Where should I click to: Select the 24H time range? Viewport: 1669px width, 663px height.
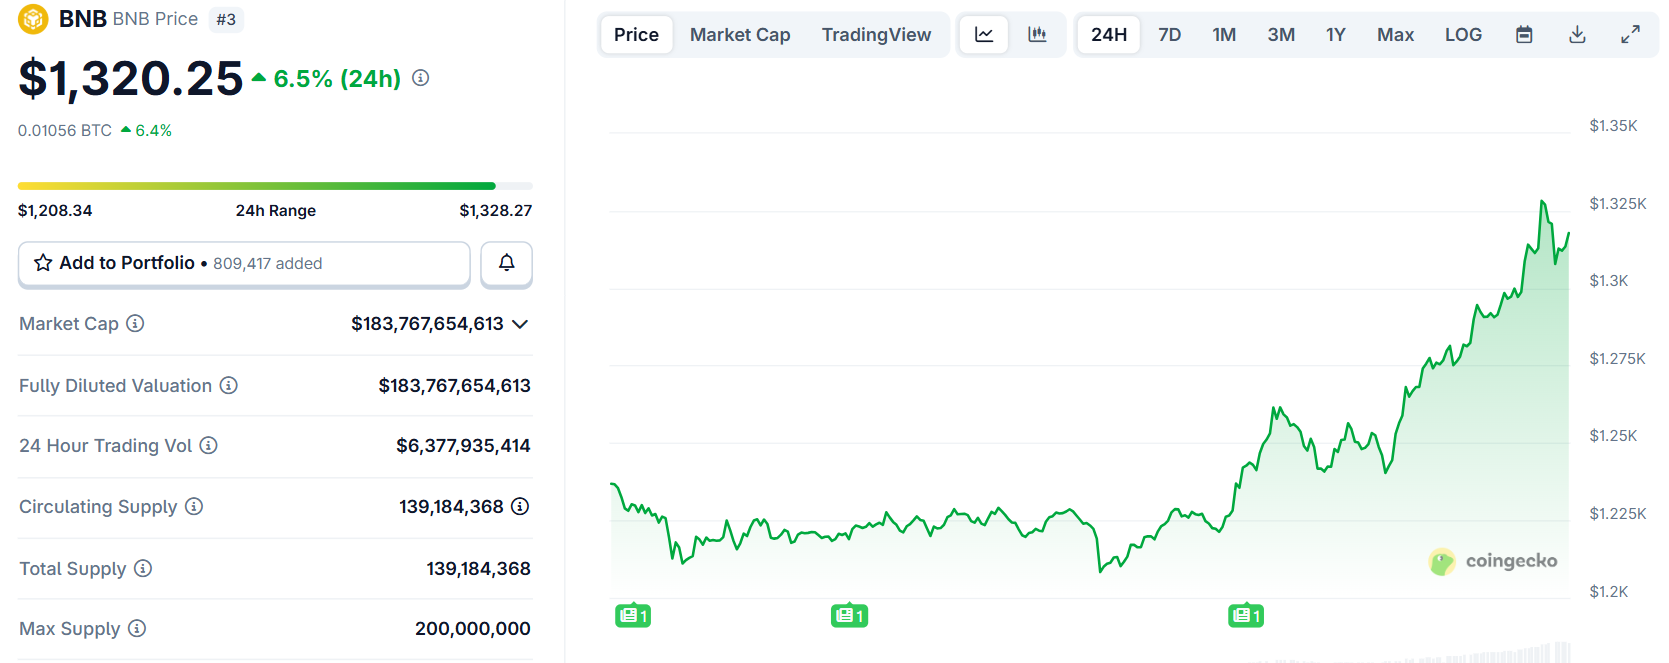point(1108,35)
